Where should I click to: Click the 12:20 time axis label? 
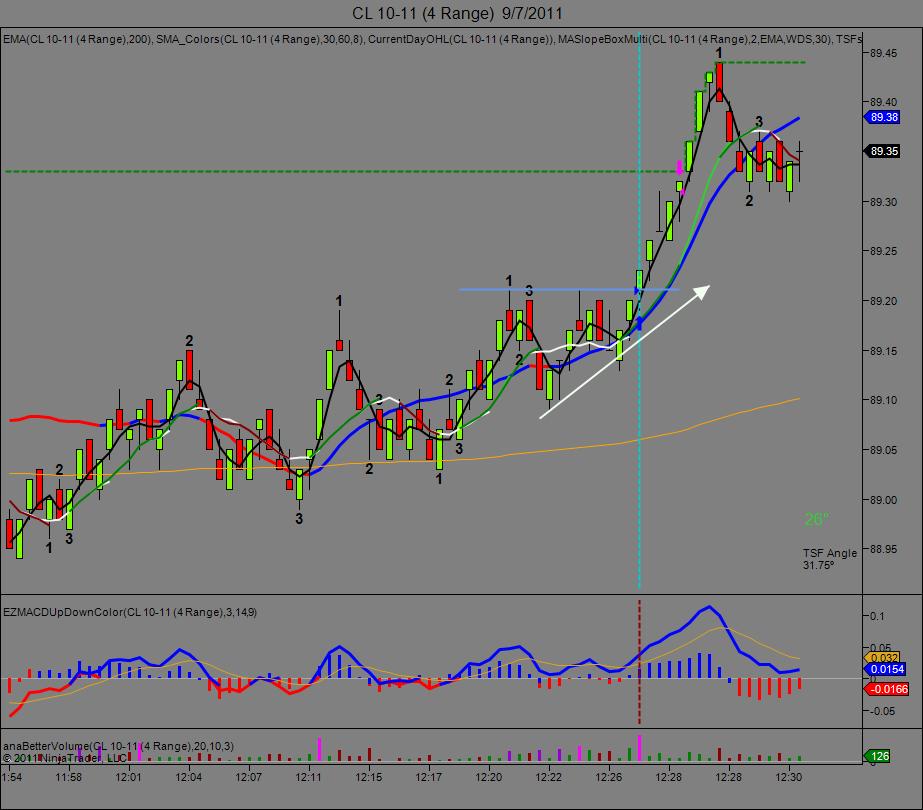click(x=489, y=778)
